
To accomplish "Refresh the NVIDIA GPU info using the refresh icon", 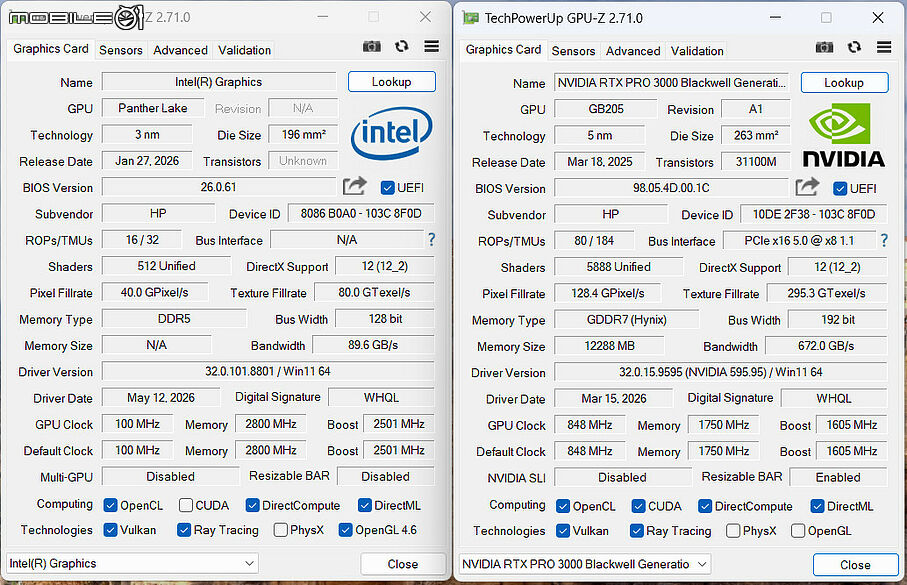I will [854, 47].
